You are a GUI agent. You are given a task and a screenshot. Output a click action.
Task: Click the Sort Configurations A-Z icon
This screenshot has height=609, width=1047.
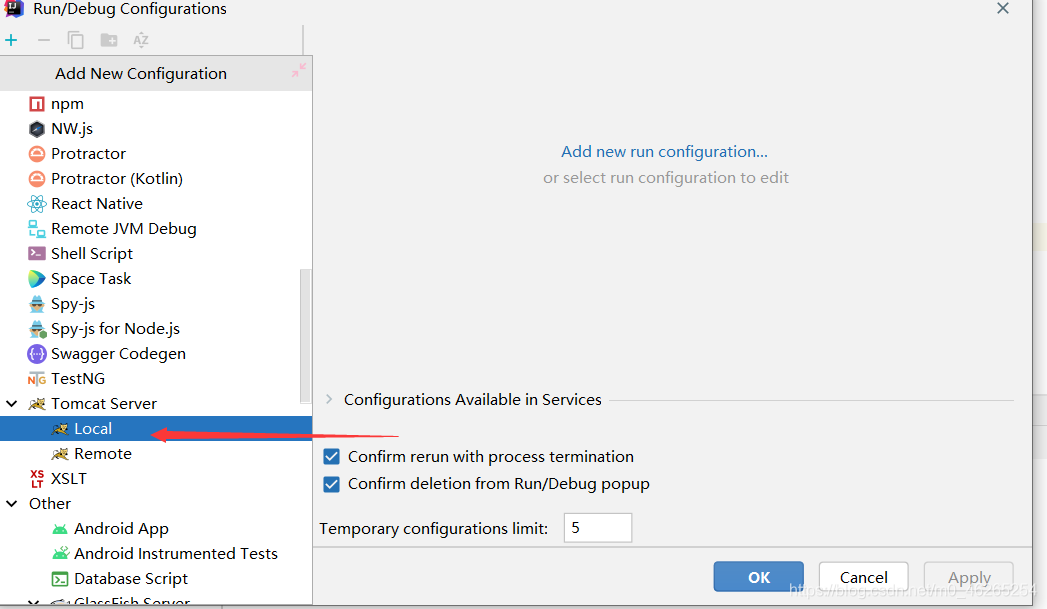click(141, 40)
